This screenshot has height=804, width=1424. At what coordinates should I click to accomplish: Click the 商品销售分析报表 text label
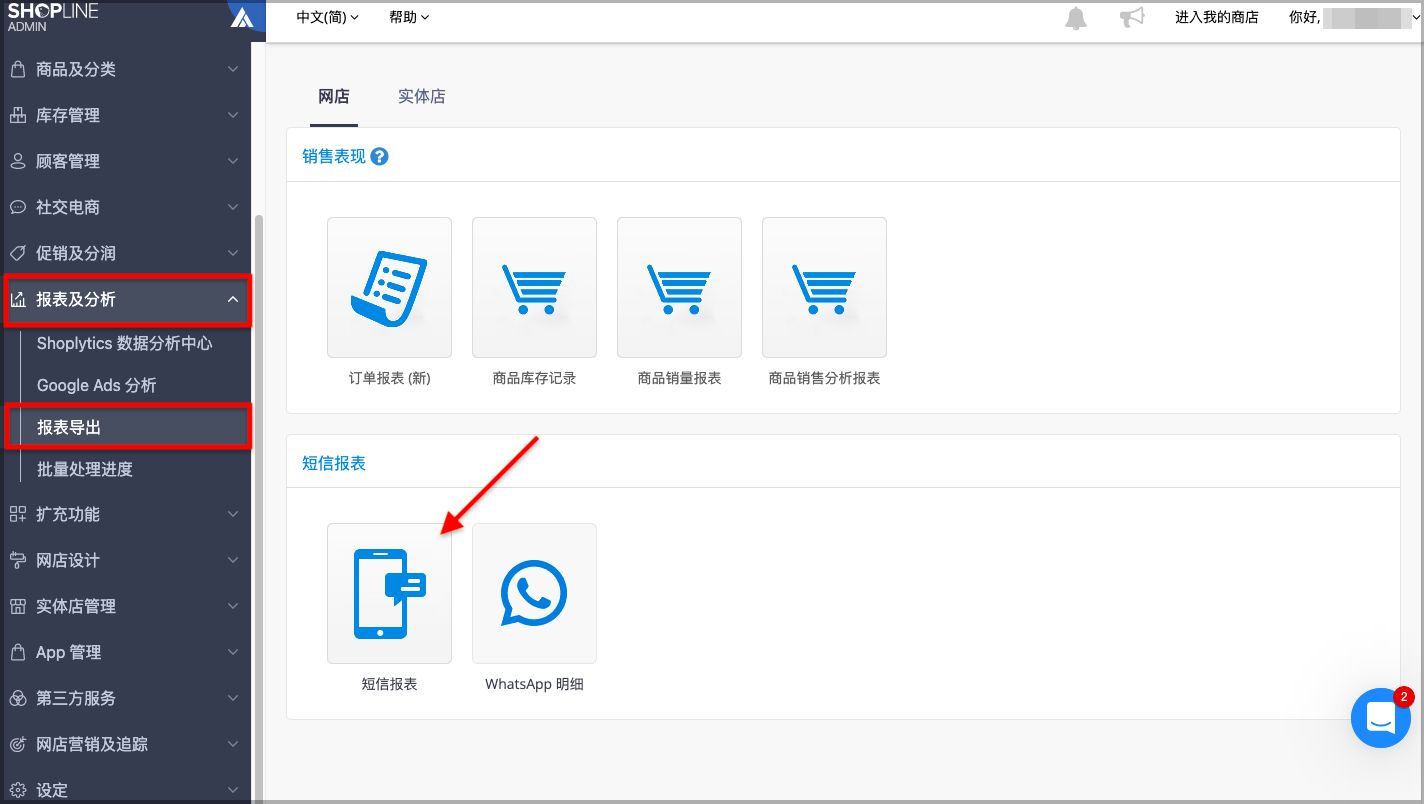coord(824,378)
